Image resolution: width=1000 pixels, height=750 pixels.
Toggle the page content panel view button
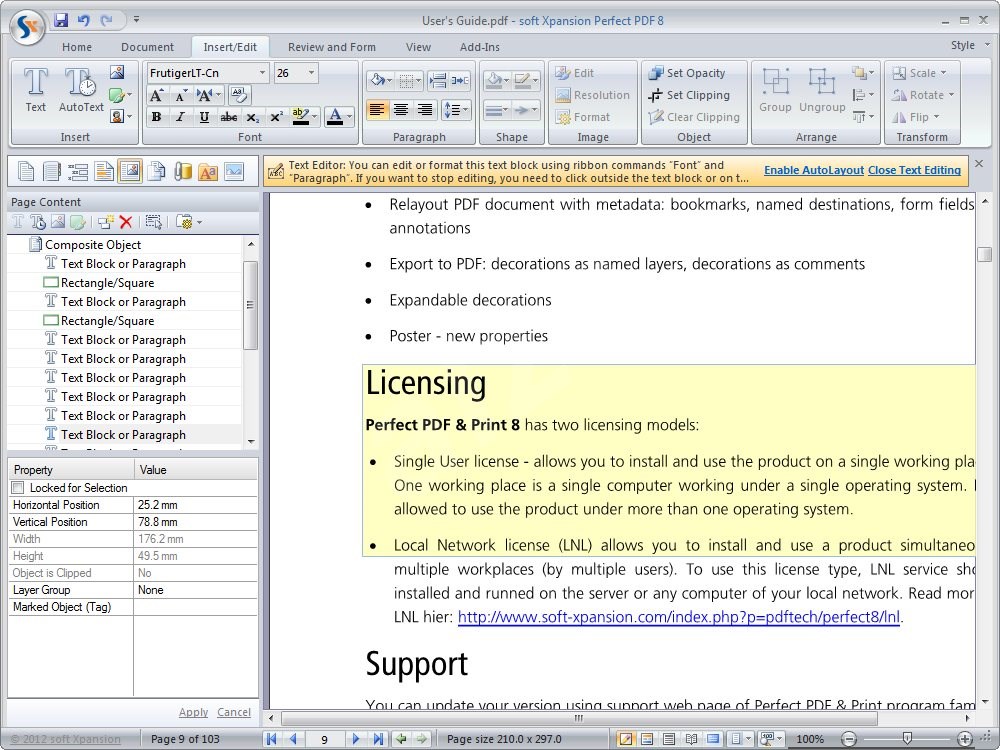coord(130,172)
